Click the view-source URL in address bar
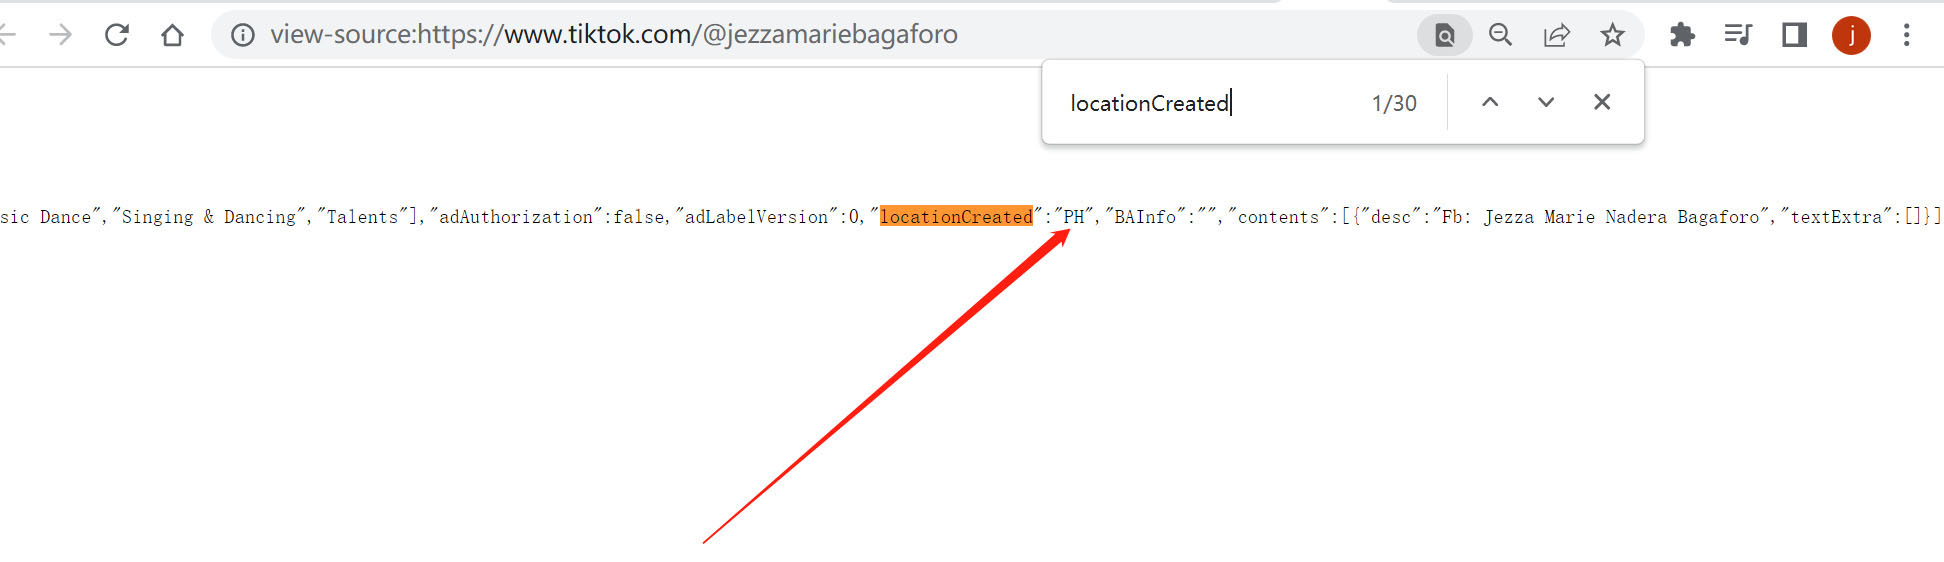The width and height of the screenshot is (1944, 562). coord(614,35)
